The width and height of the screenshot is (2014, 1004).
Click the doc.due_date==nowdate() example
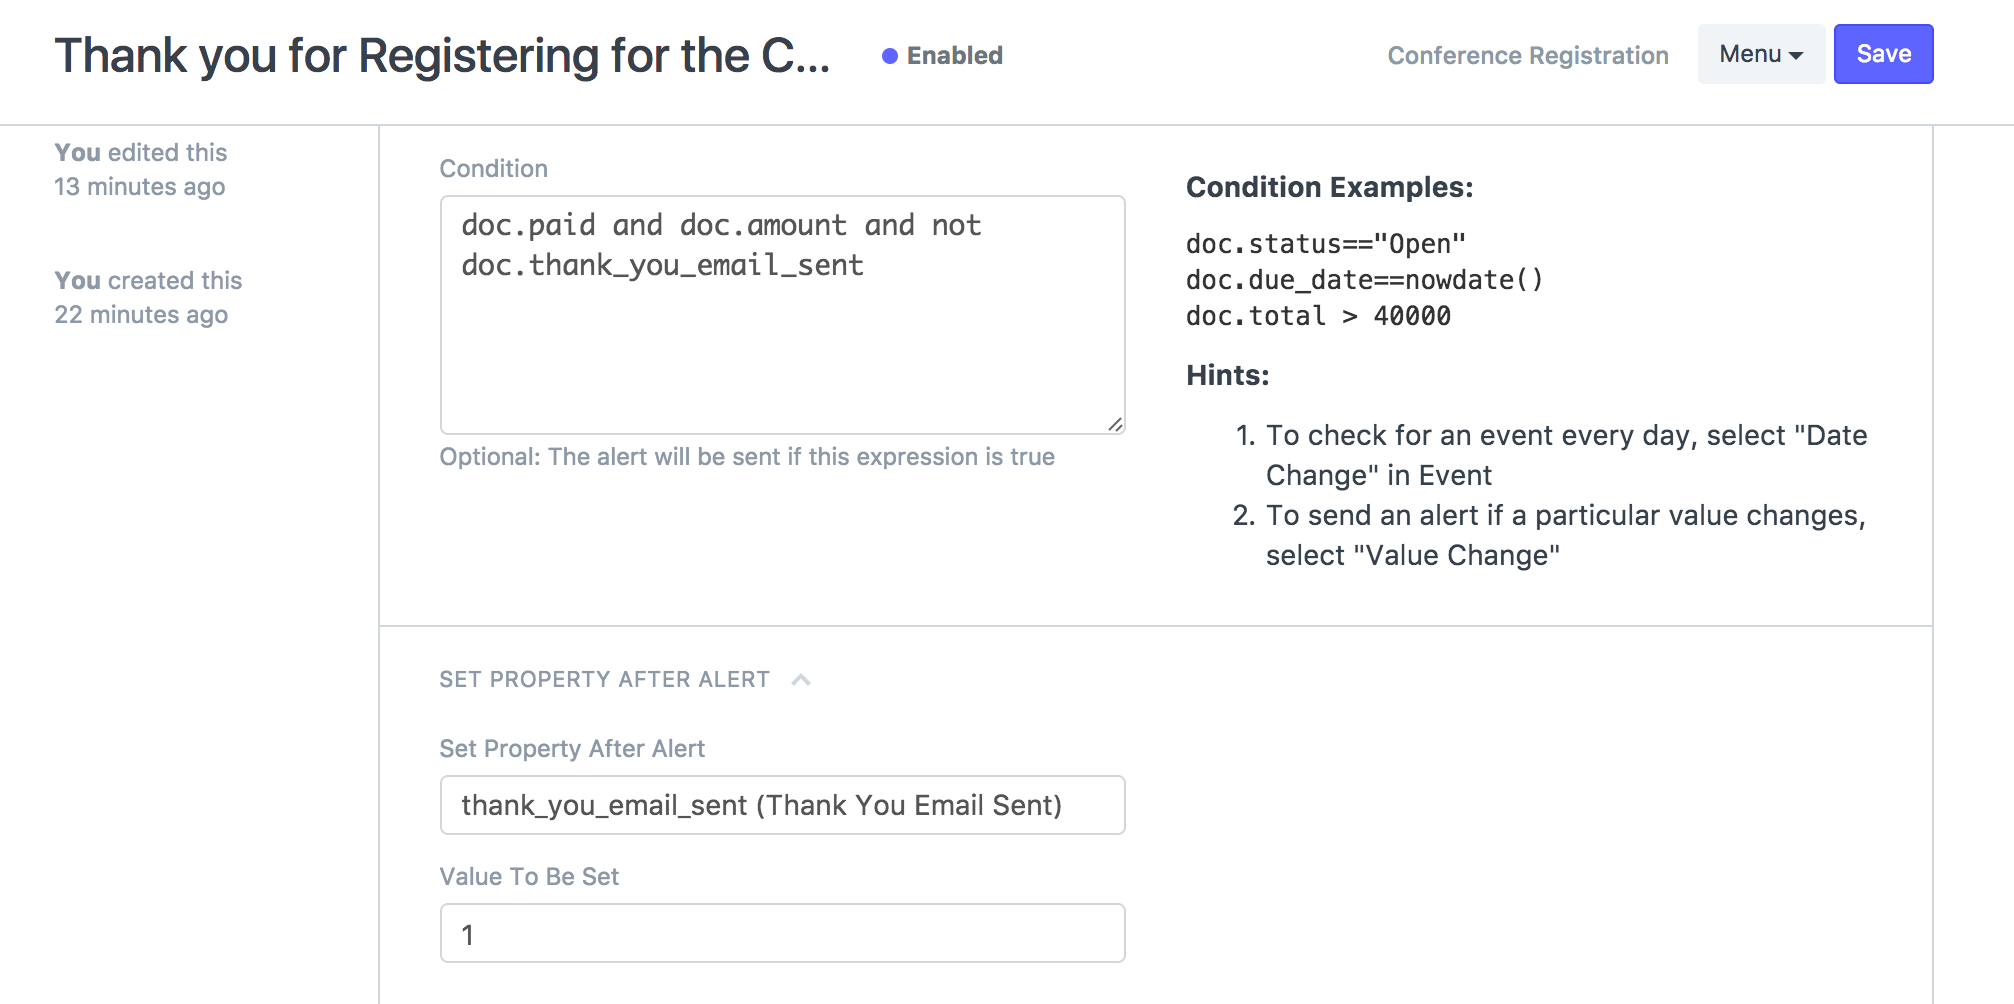(1364, 280)
